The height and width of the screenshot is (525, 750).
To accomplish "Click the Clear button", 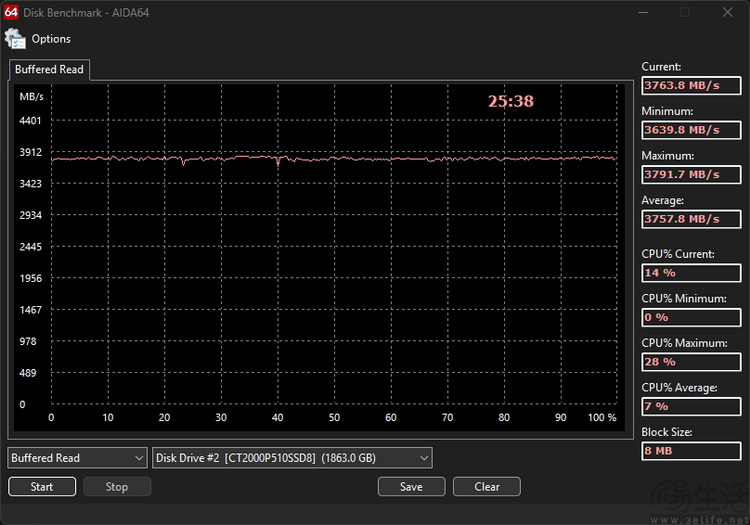I will [x=486, y=487].
